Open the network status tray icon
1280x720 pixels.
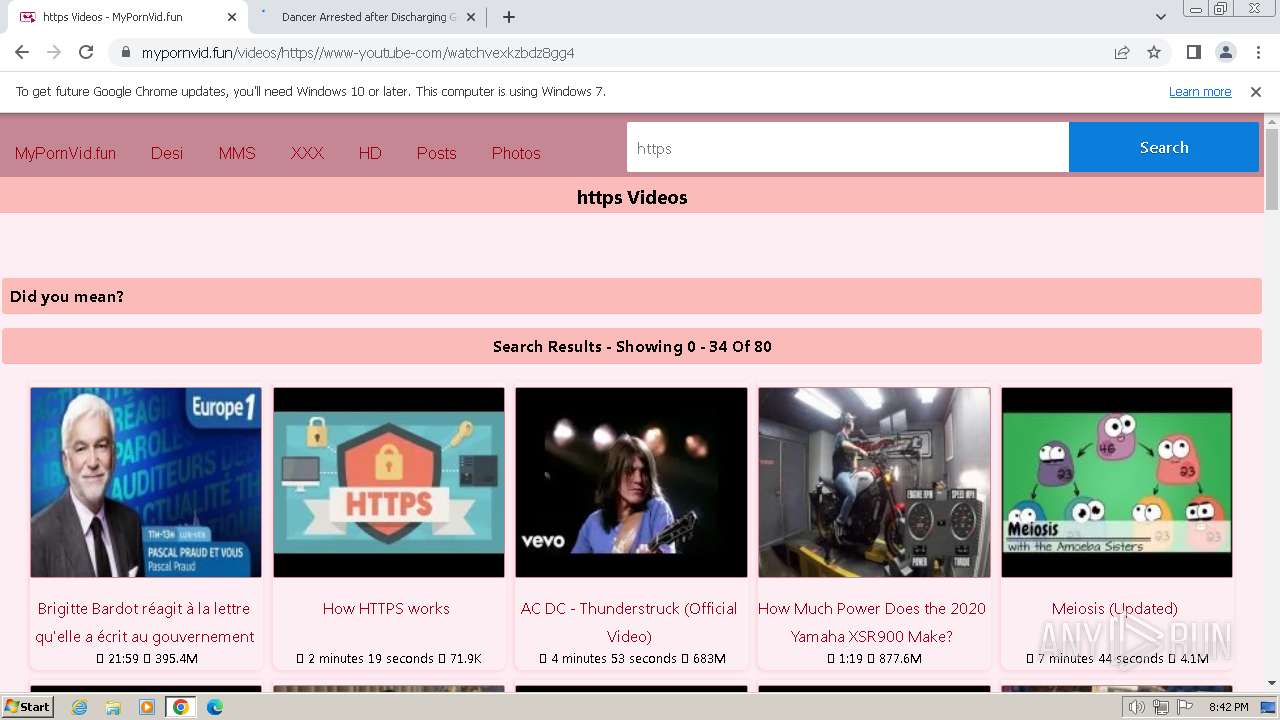(x=1160, y=707)
